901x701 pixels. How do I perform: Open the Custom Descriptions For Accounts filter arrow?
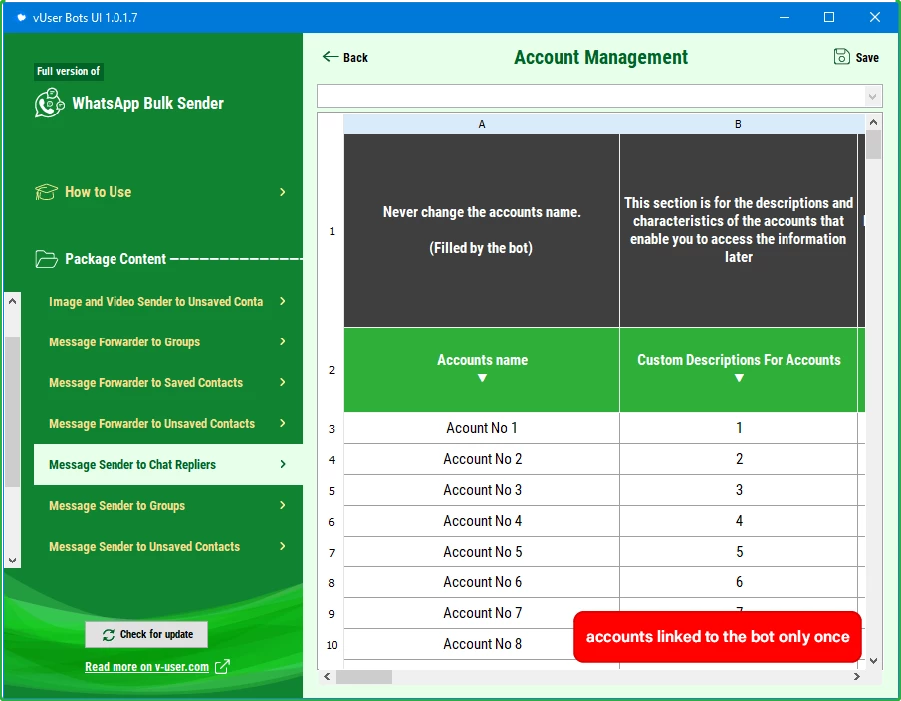[x=739, y=378]
